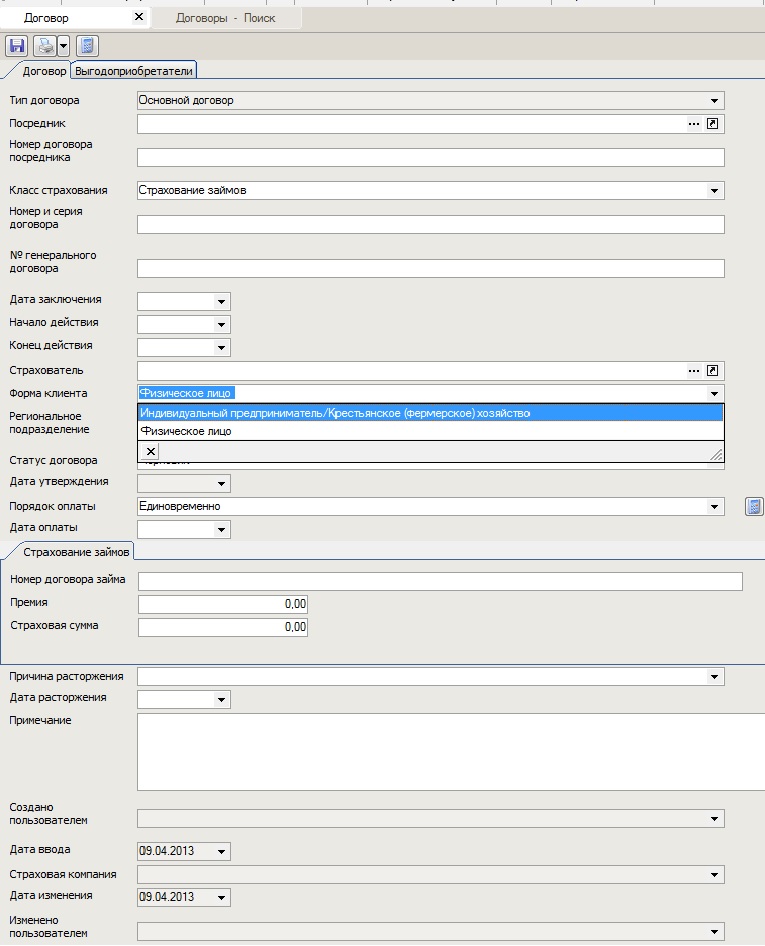The width and height of the screenshot is (765, 946).
Task: Open the Страхователь lookup ellipsis button
Action: pyautogui.click(x=694, y=371)
